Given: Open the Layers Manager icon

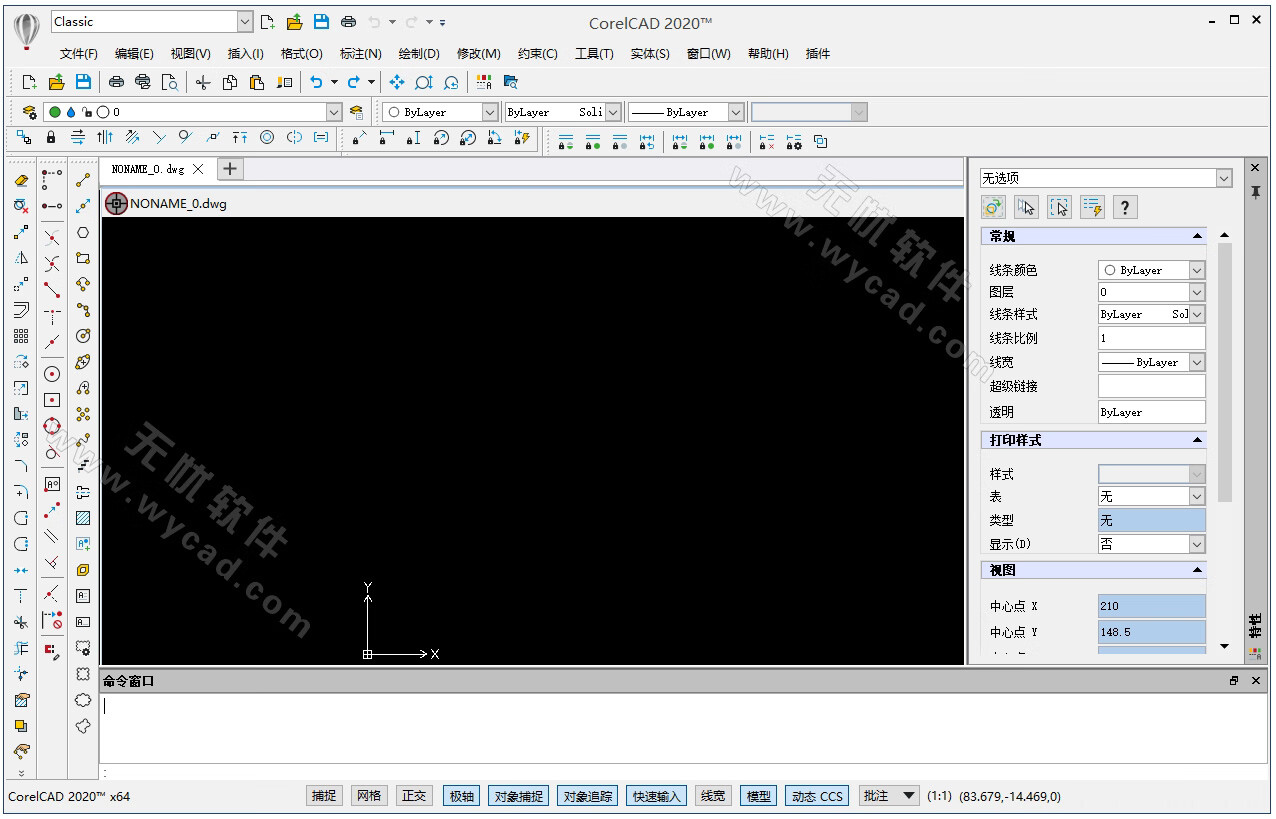Looking at the screenshot, I should 29,112.
